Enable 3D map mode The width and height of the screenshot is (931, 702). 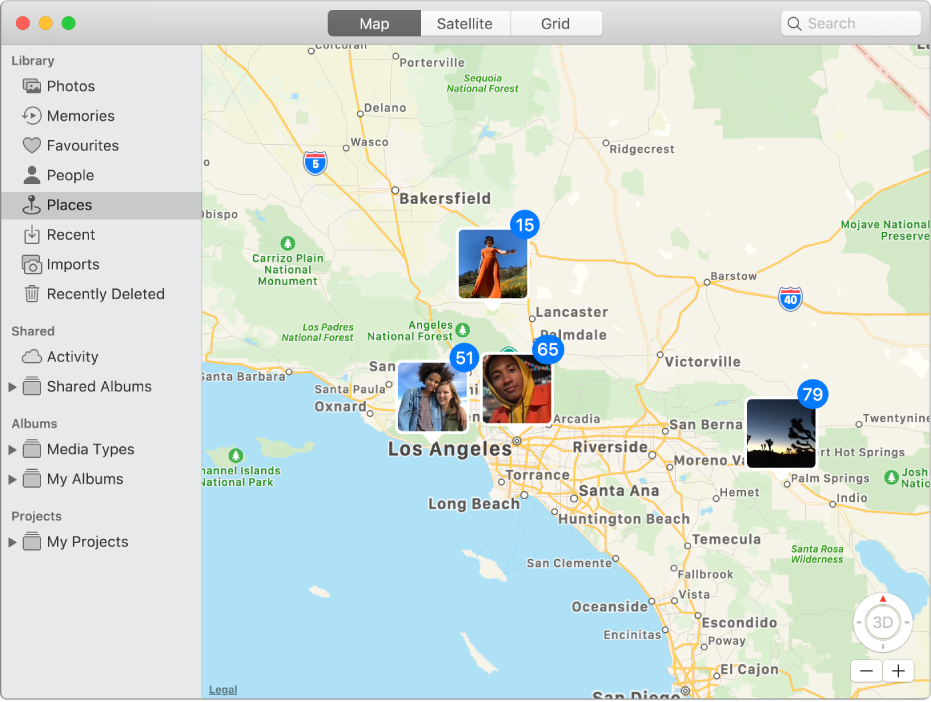click(x=882, y=622)
